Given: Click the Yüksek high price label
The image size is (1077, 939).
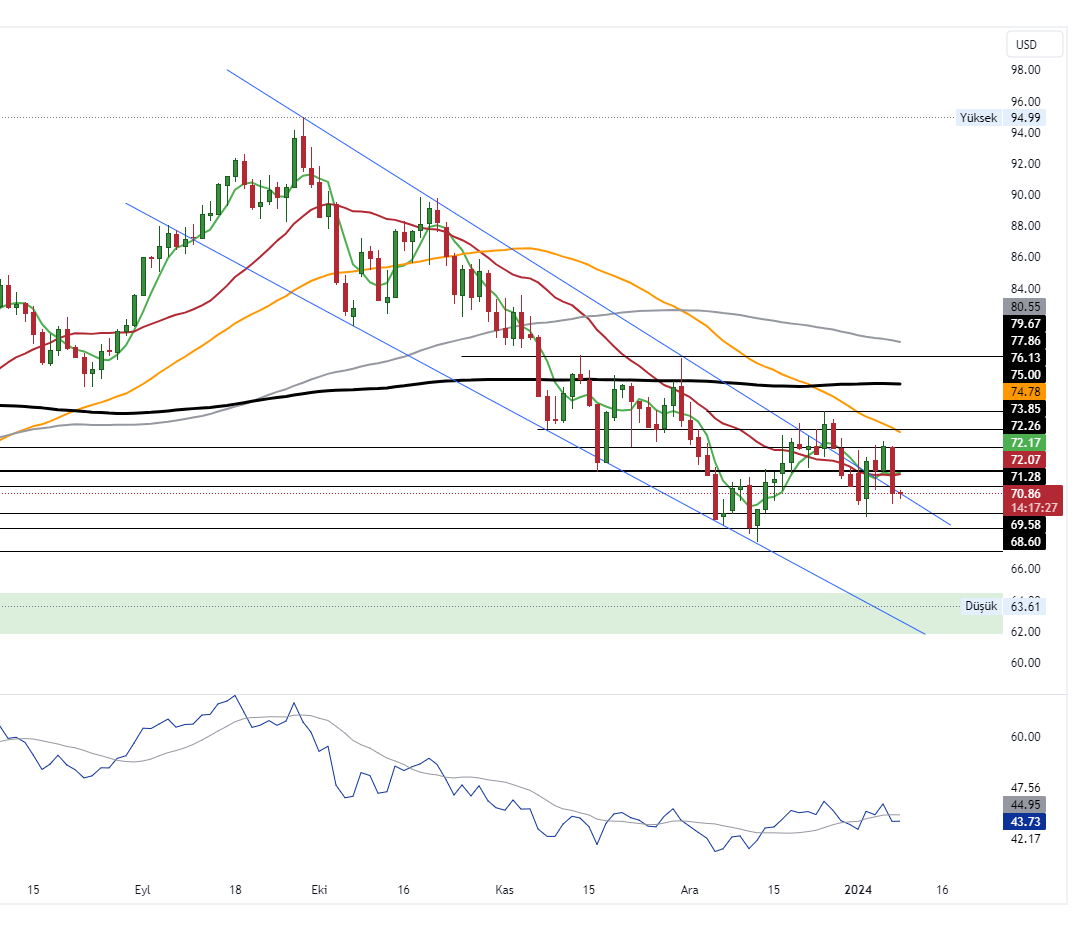Looking at the screenshot, I should coord(977,118).
